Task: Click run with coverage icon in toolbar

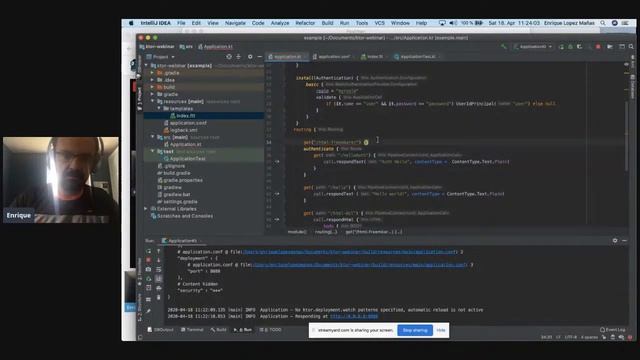Action: coord(580,47)
